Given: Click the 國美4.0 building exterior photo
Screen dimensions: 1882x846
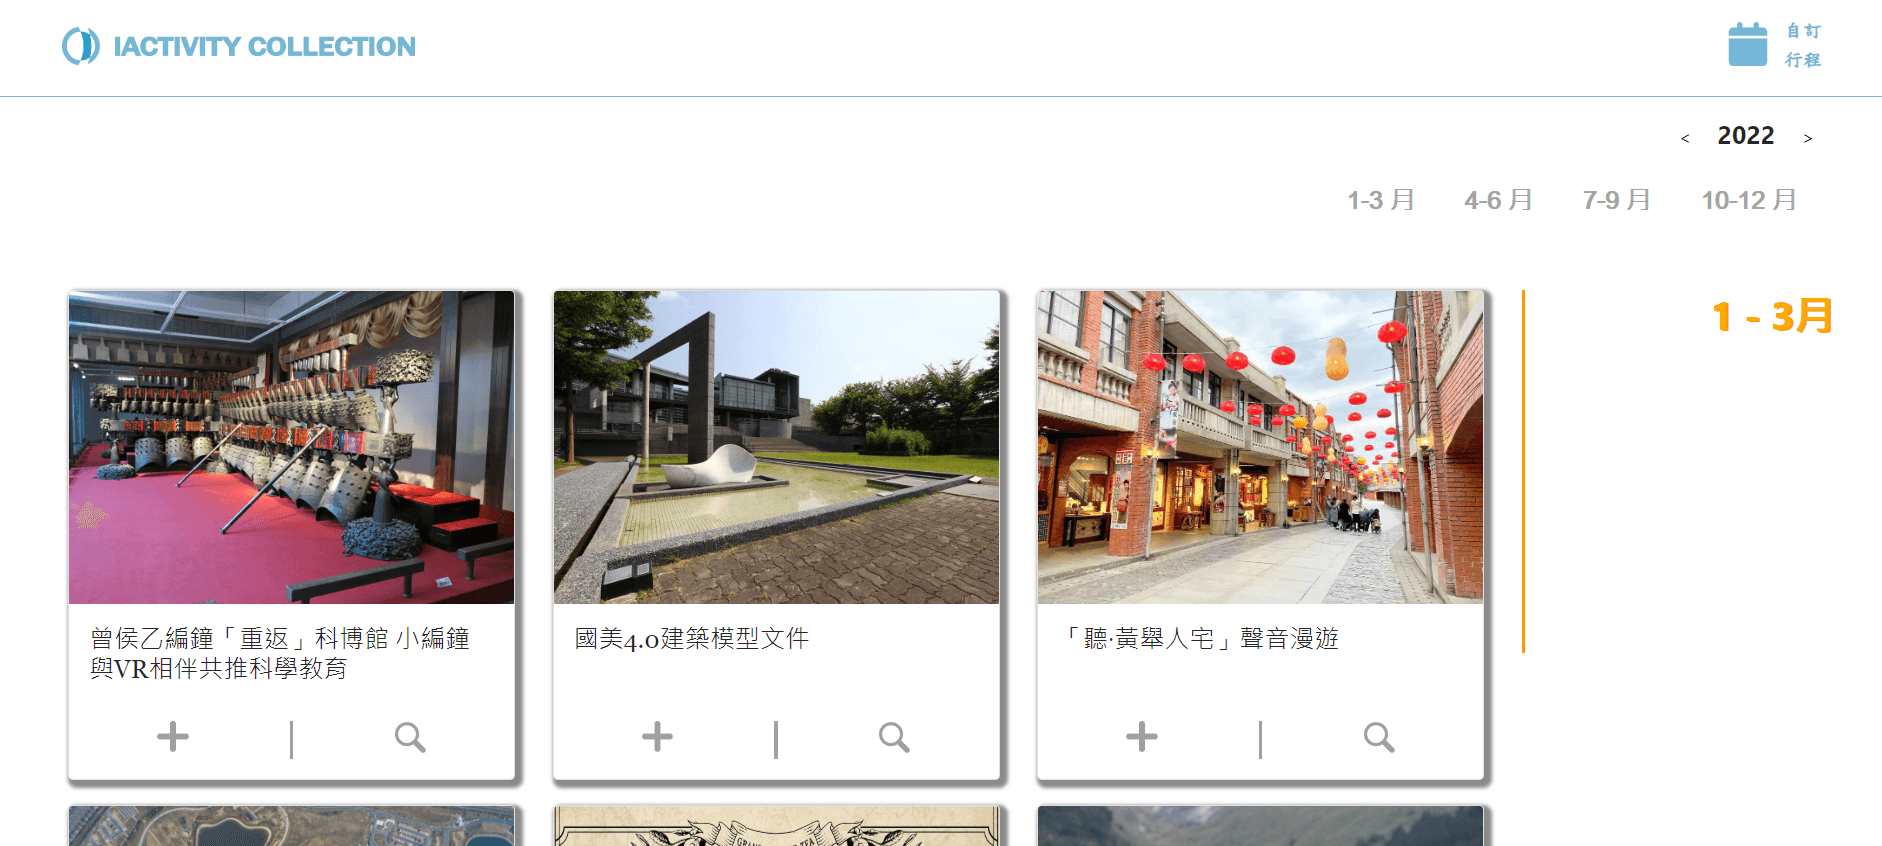Looking at the screenshot, I should click(776, 447).
